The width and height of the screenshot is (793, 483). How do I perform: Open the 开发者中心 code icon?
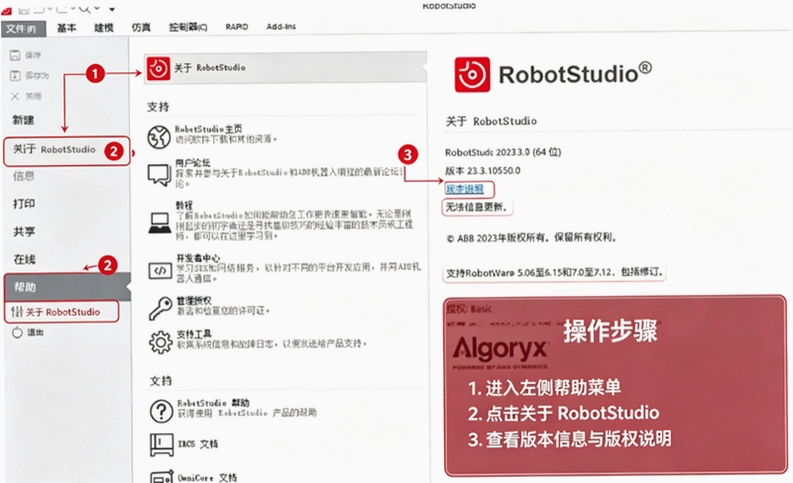click(x=160, y=271)
